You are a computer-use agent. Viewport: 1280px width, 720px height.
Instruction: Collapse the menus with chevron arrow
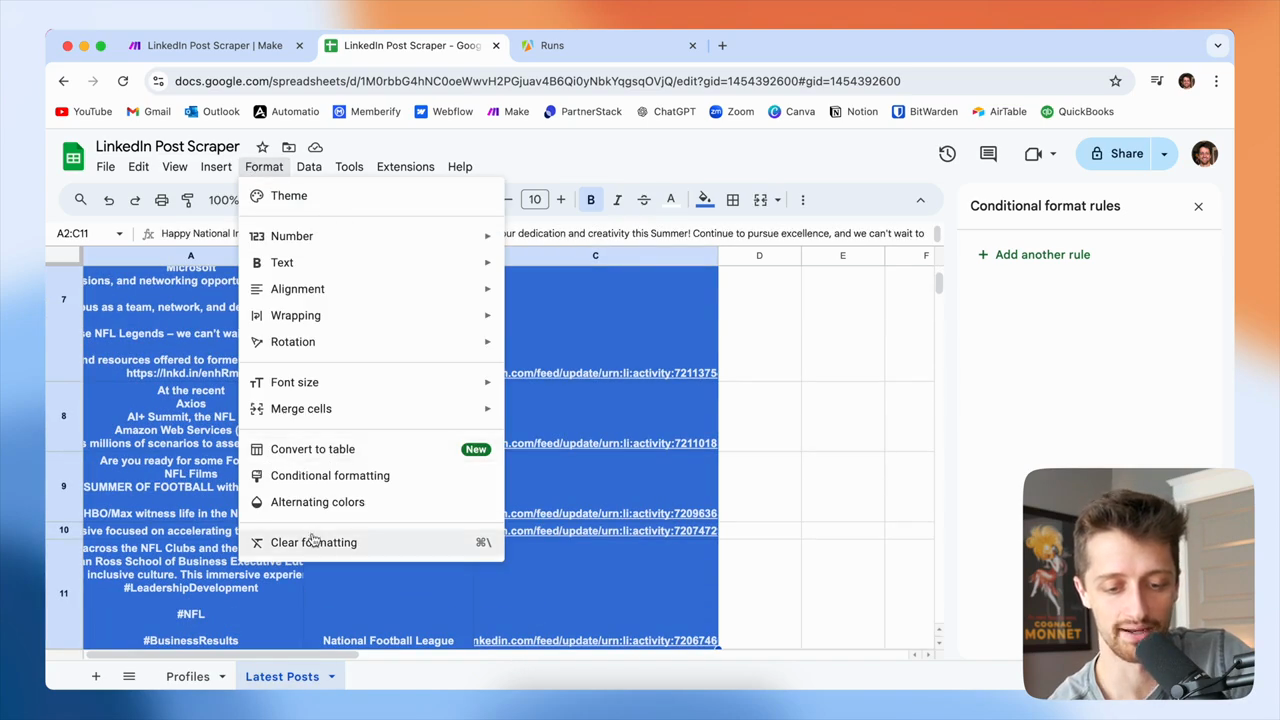click(x=920, y=200)
